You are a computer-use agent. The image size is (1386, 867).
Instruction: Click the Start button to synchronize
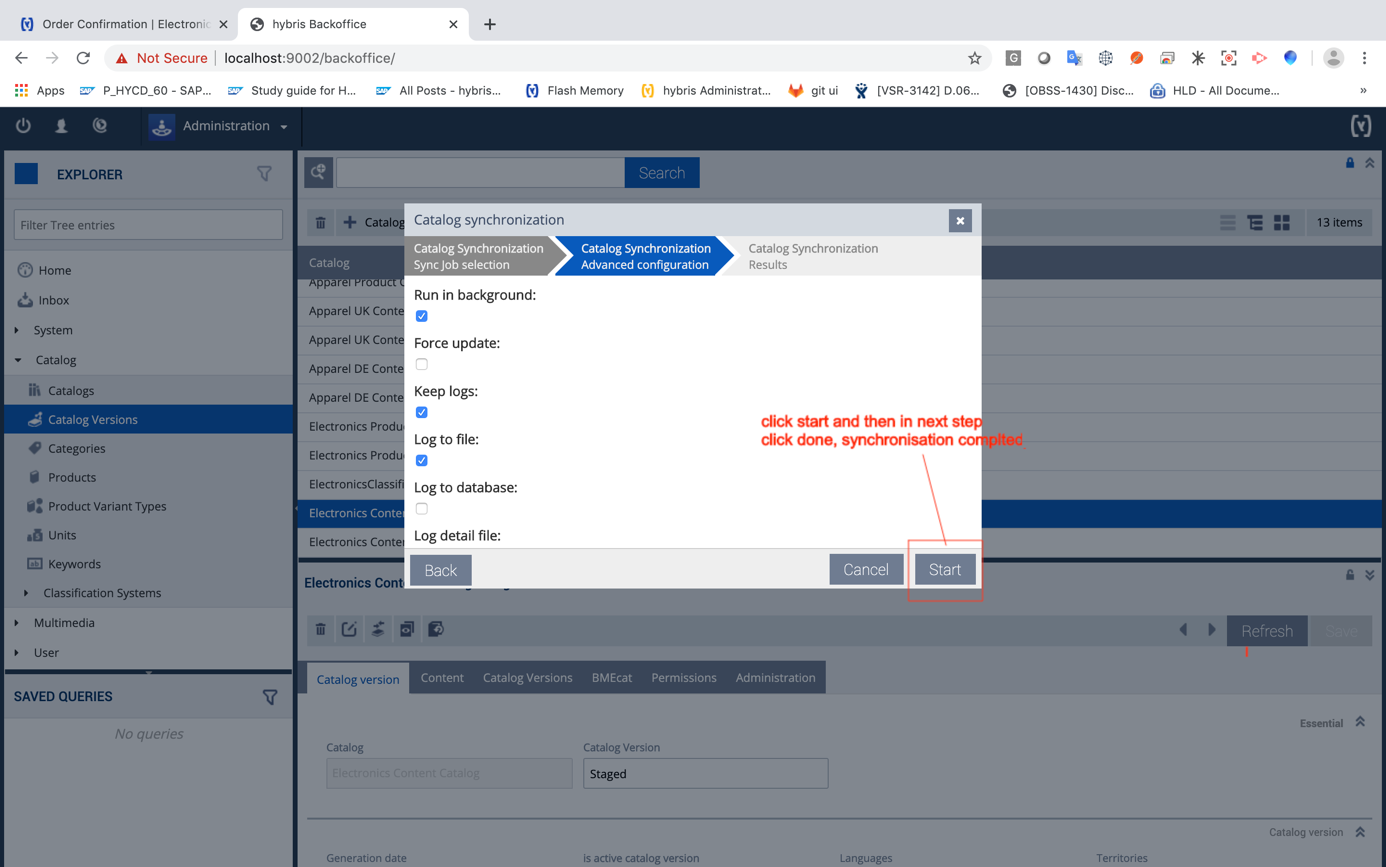[944, 570]
